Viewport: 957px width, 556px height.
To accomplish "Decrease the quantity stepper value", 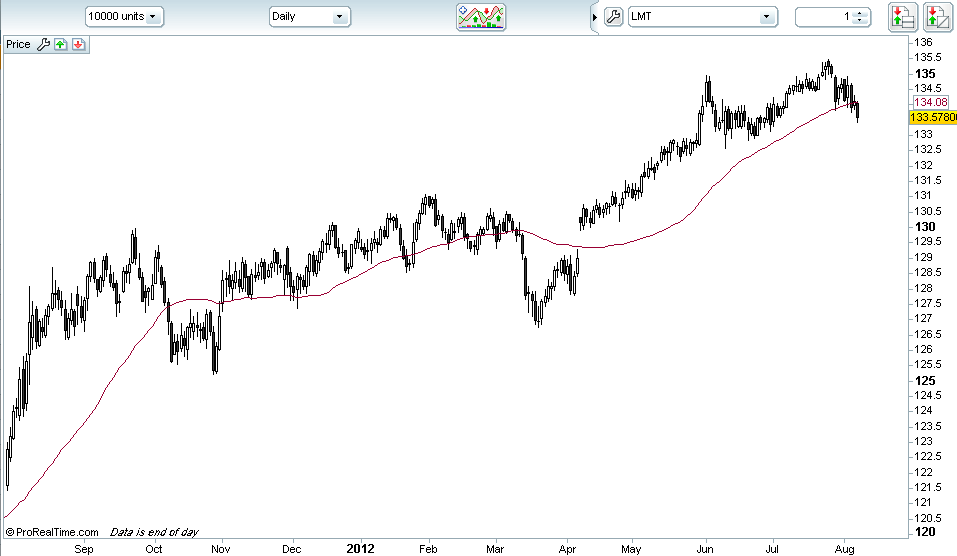I will coord(861,20).
